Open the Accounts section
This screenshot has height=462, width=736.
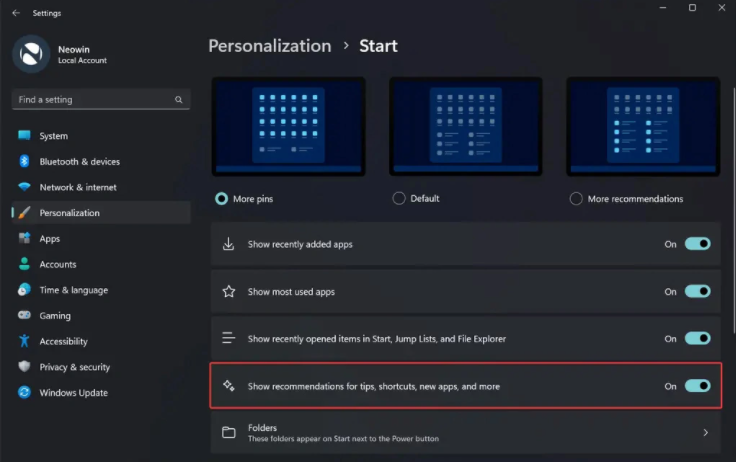click(58, 265)
